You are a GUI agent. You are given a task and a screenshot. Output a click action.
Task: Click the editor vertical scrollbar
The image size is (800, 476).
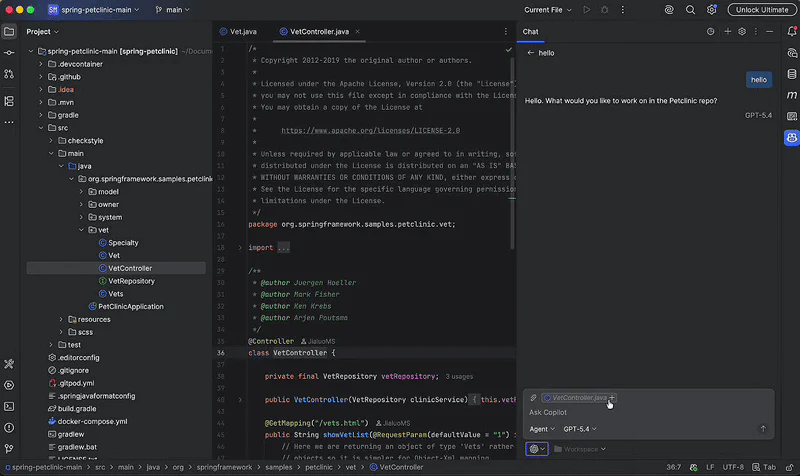pos(512,153)
